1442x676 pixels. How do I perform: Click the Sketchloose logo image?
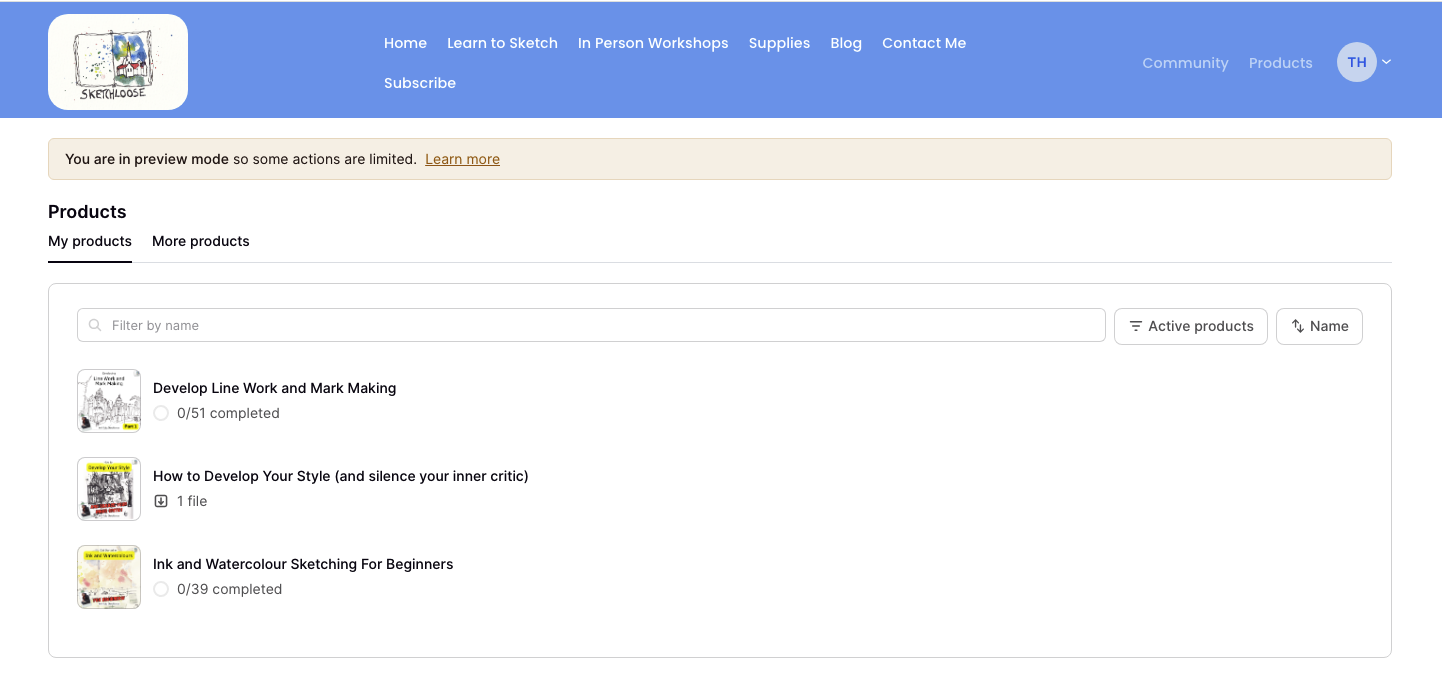(118, 62)
